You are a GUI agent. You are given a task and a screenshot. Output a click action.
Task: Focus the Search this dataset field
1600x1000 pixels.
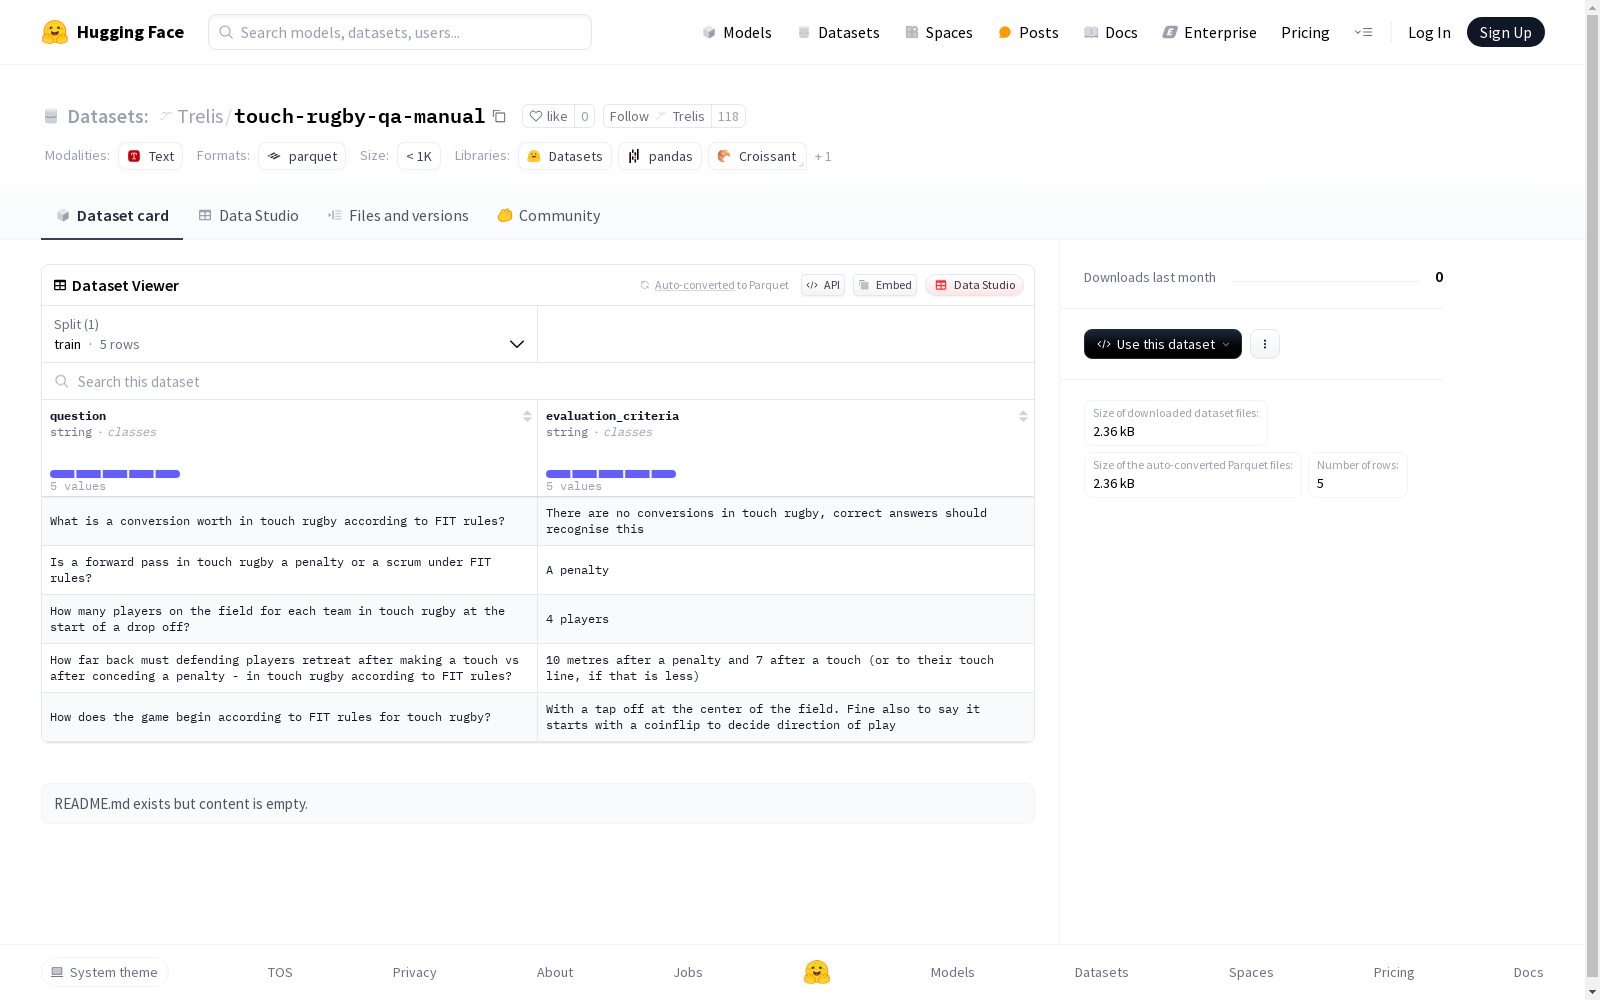click(x=538, y=381)
